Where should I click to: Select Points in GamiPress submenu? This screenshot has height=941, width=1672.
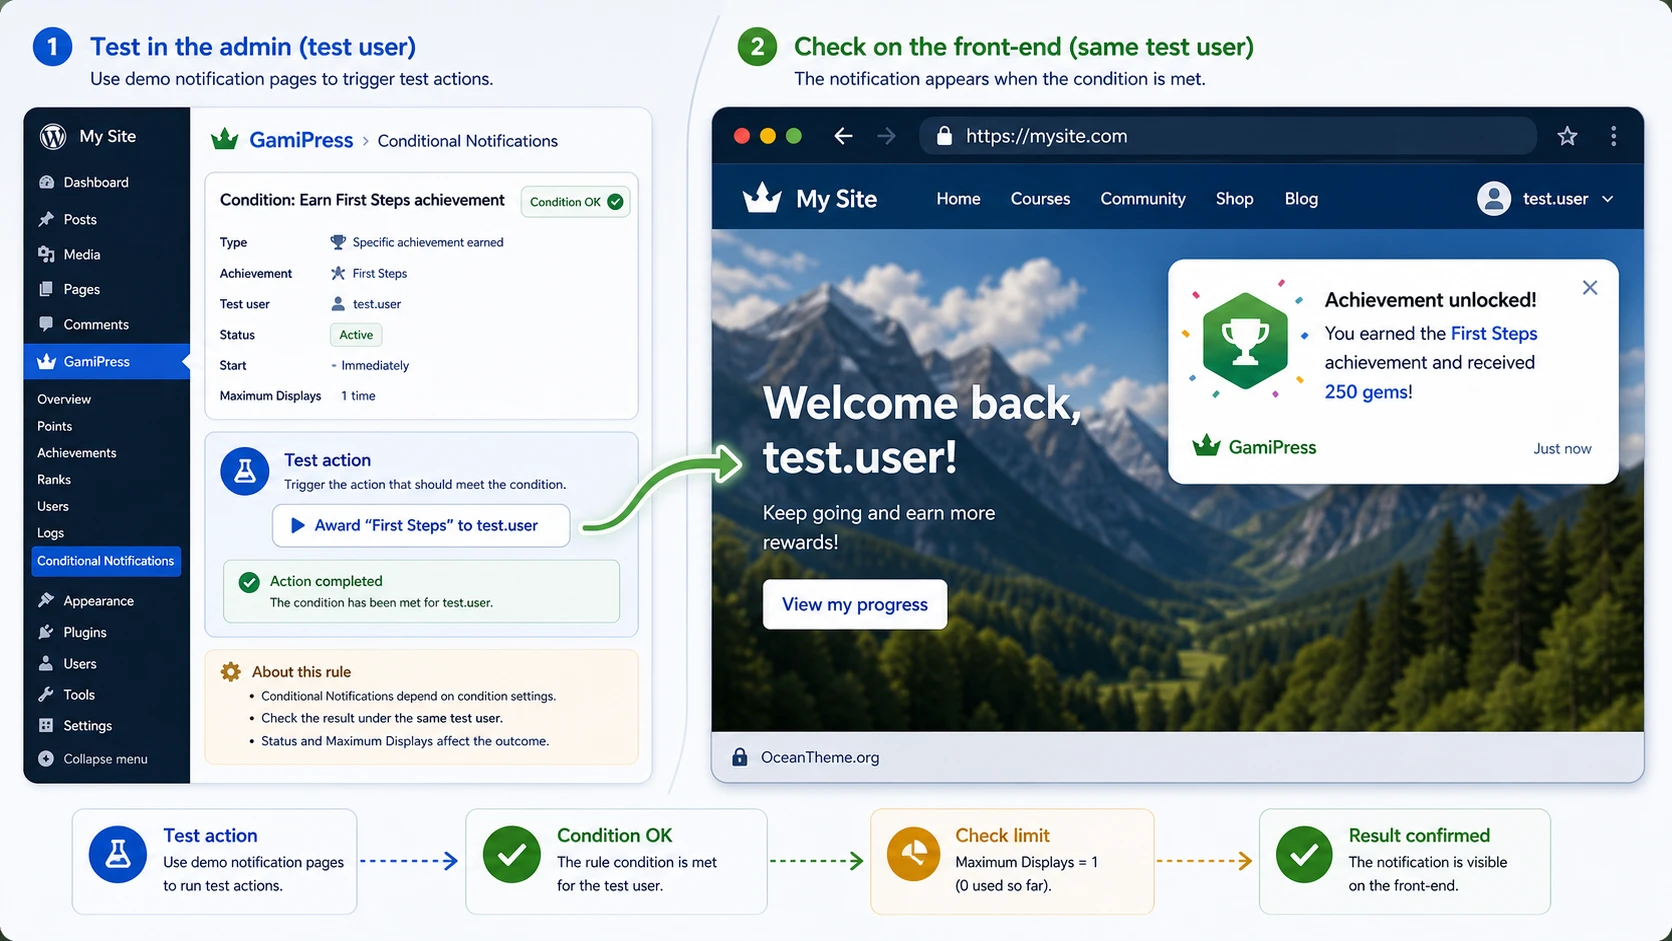pyautogui.click(x=55, y=426)
